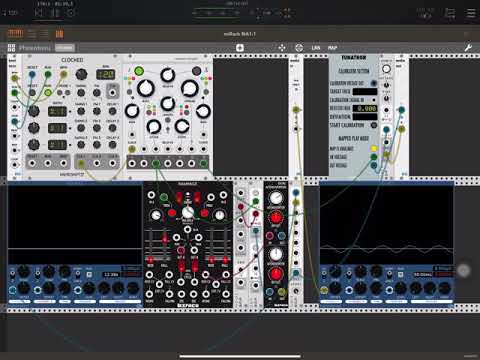480x360 pixels.
Task: Rewind transport to start
Action: coord(39,13)
